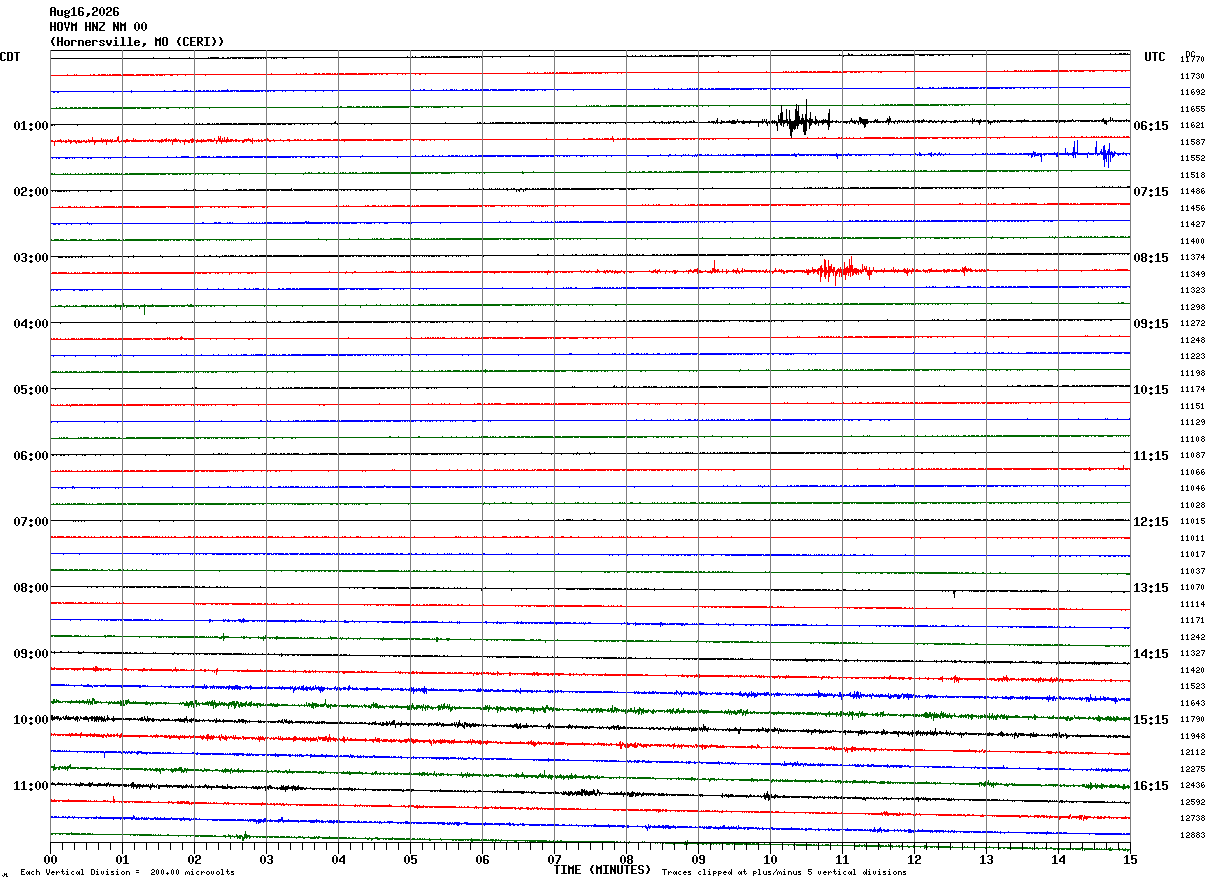Viewport: 1210px width, 886px height.
Task: Click the DC offset value "11790"
Action: point(1192,720)
